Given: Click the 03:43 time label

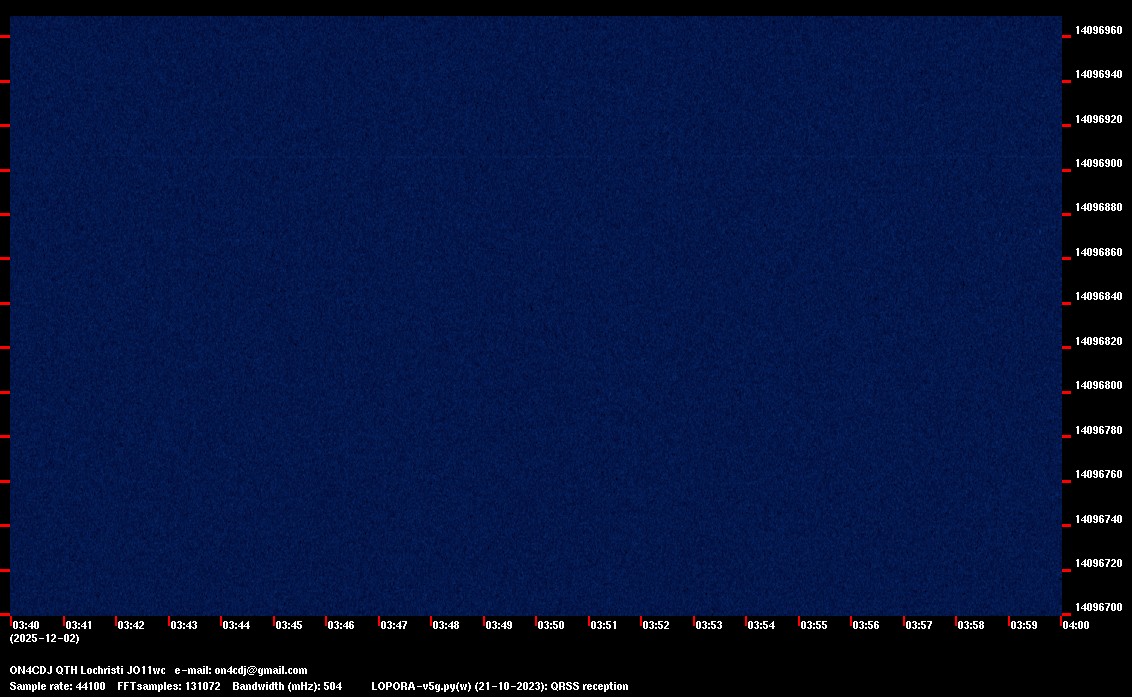Looking at the screenshot, I should tap(183, 625).
